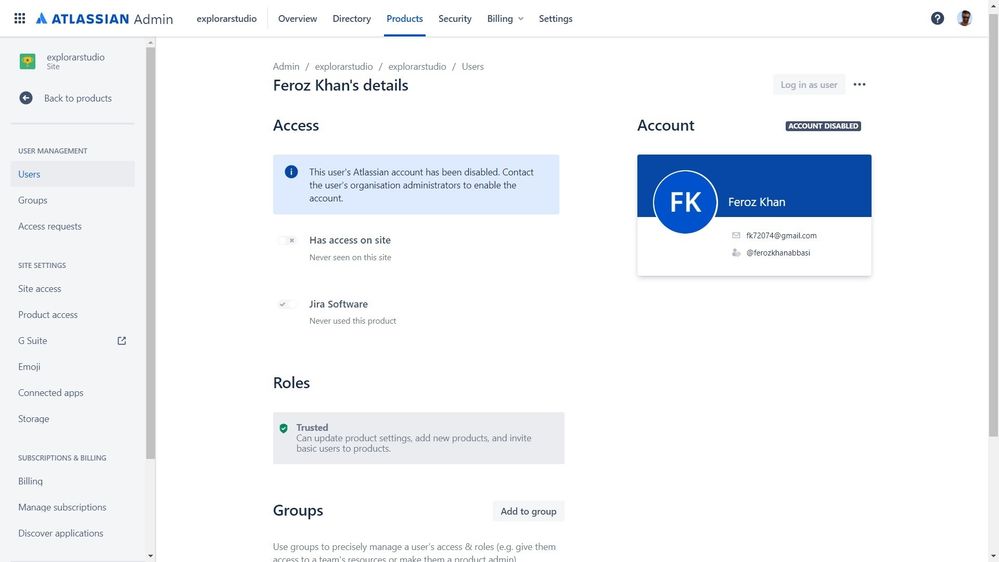Click the Atlassian Admin logo
The height and width of the screenshot is (562, 999).
tap(104, 18)
